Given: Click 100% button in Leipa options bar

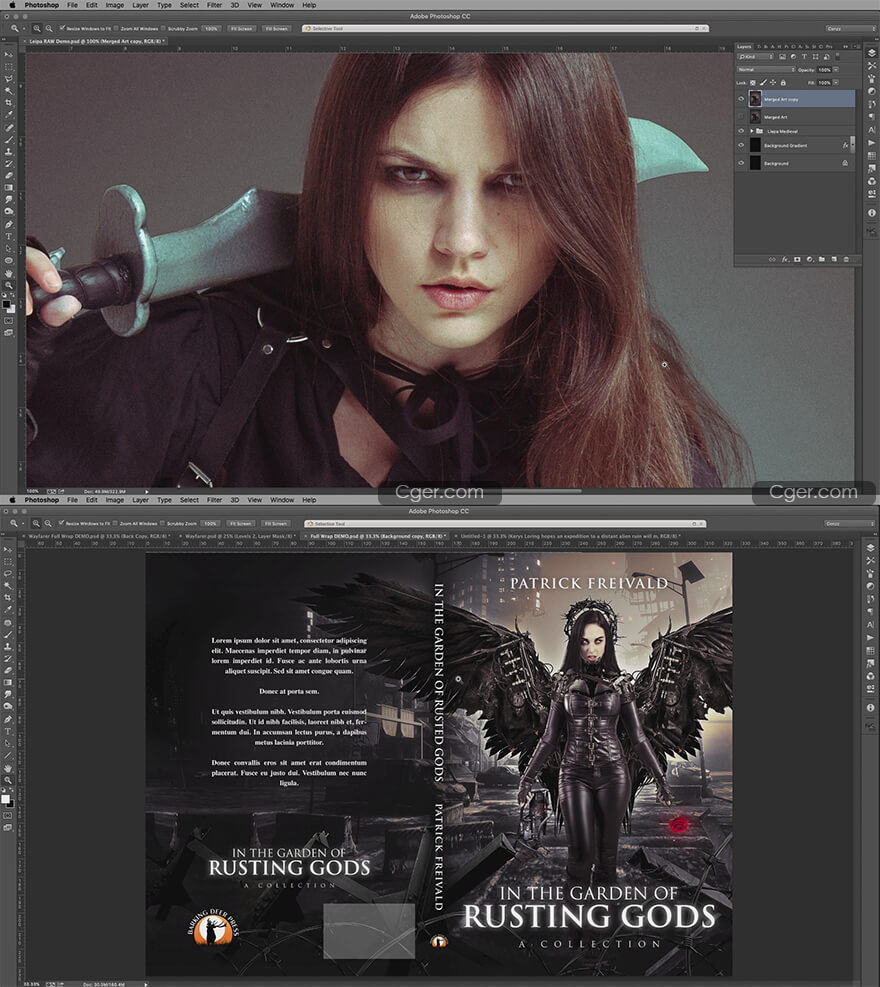Looking at the screenshot, I should pyautogui.click(x=212, y=28).
